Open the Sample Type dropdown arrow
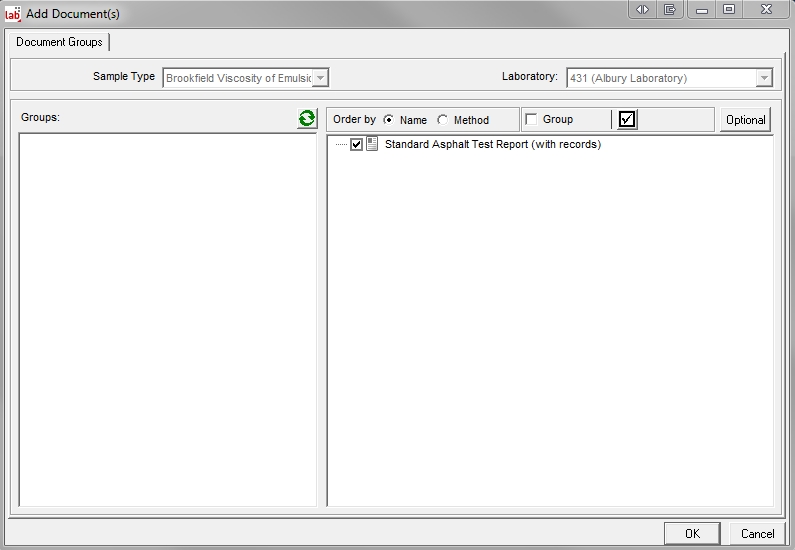The image size is (795, 550). (x=321, y=78)
